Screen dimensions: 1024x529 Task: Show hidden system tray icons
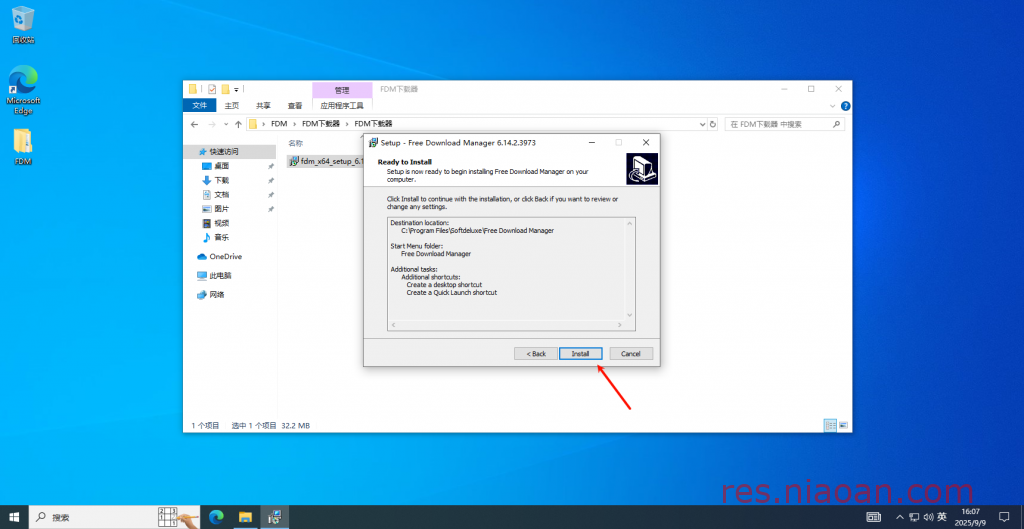900,517
